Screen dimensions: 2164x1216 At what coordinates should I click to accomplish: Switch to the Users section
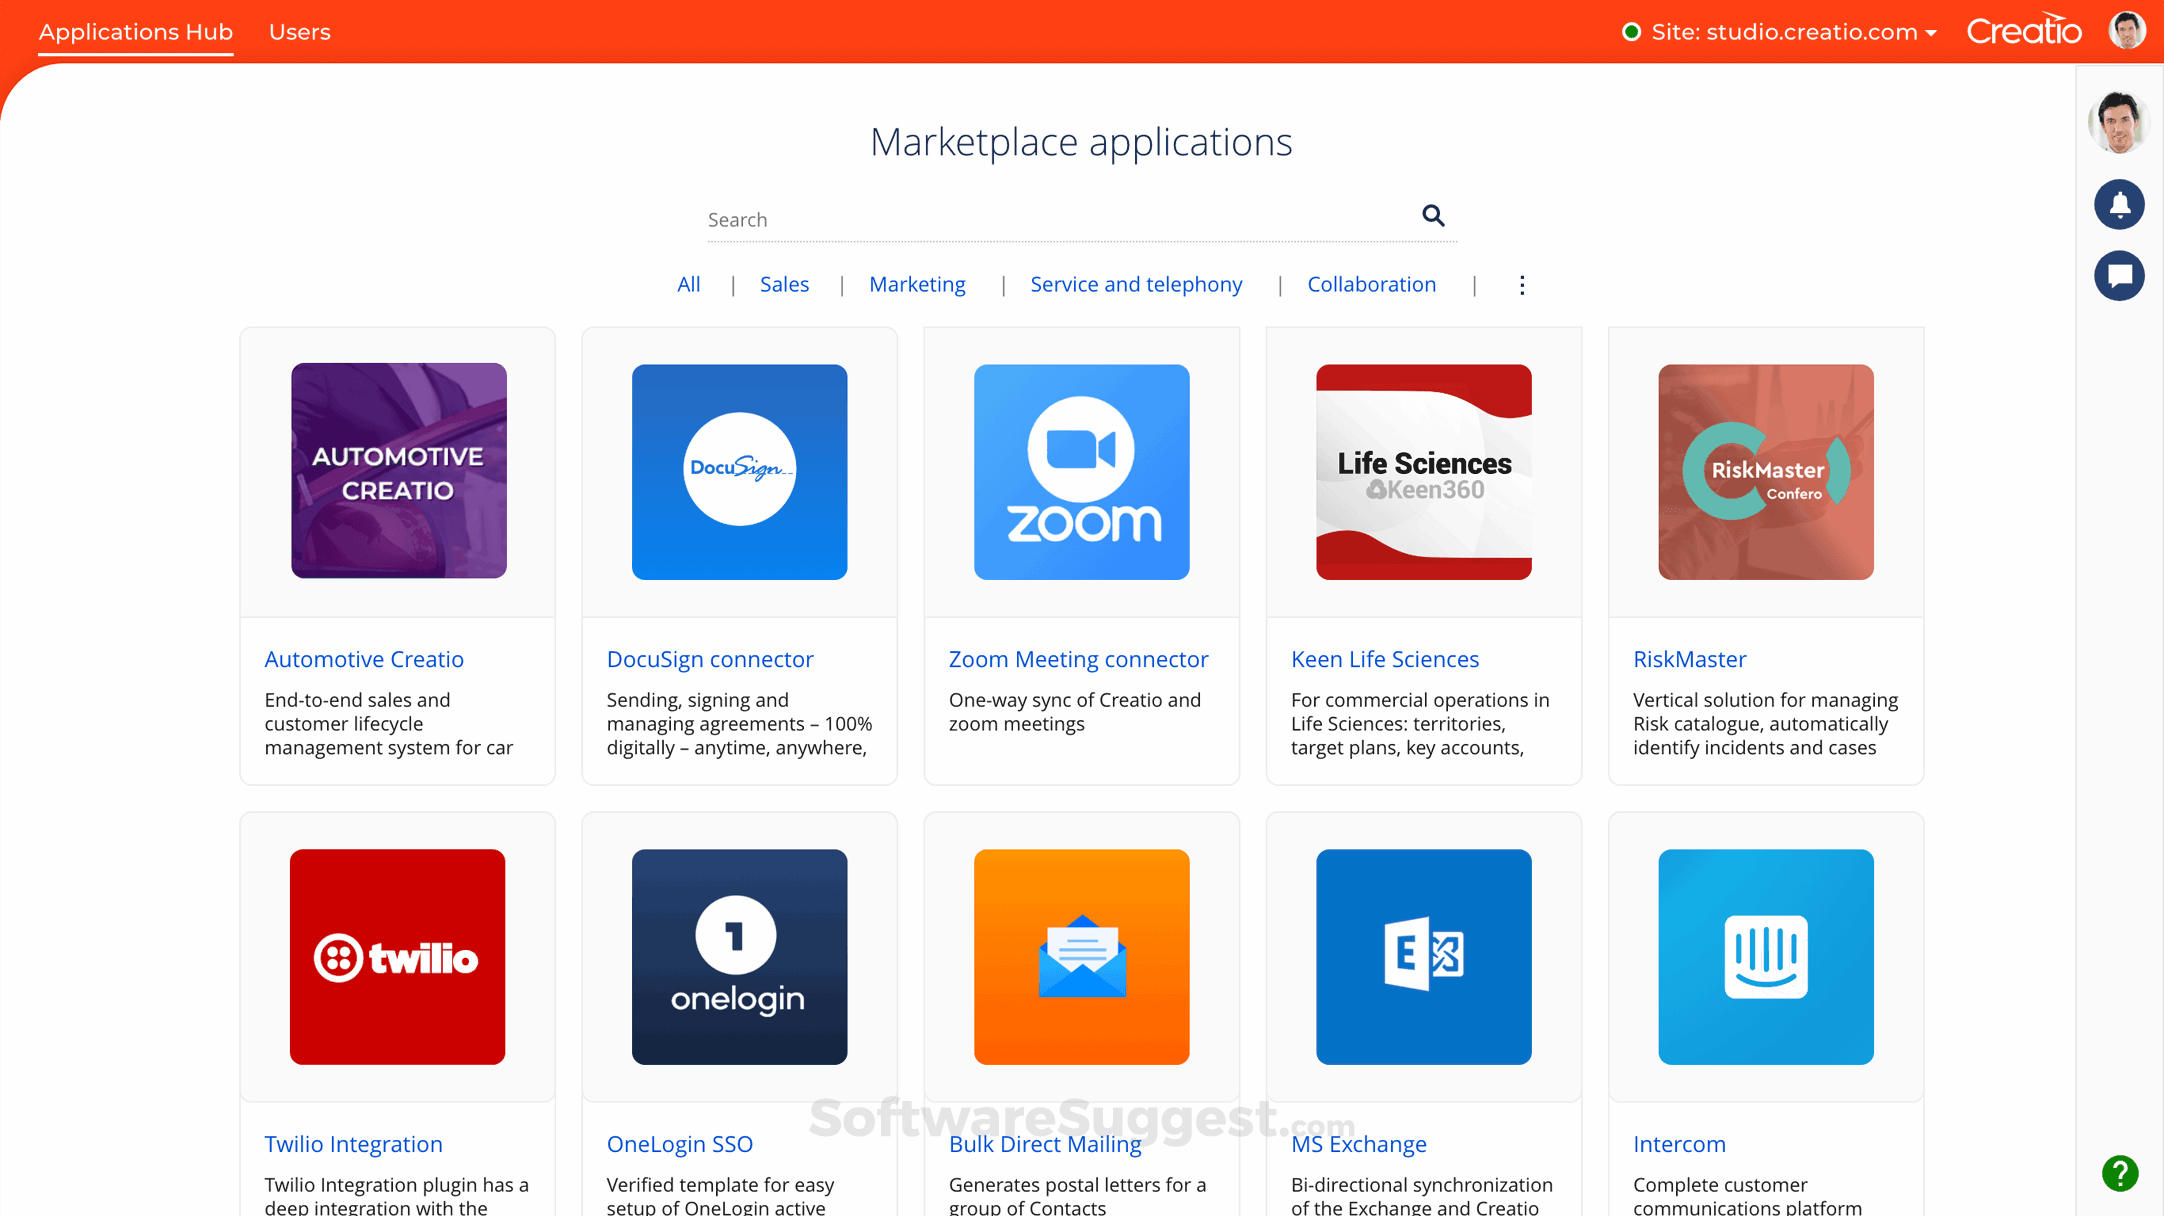[299, 31]
